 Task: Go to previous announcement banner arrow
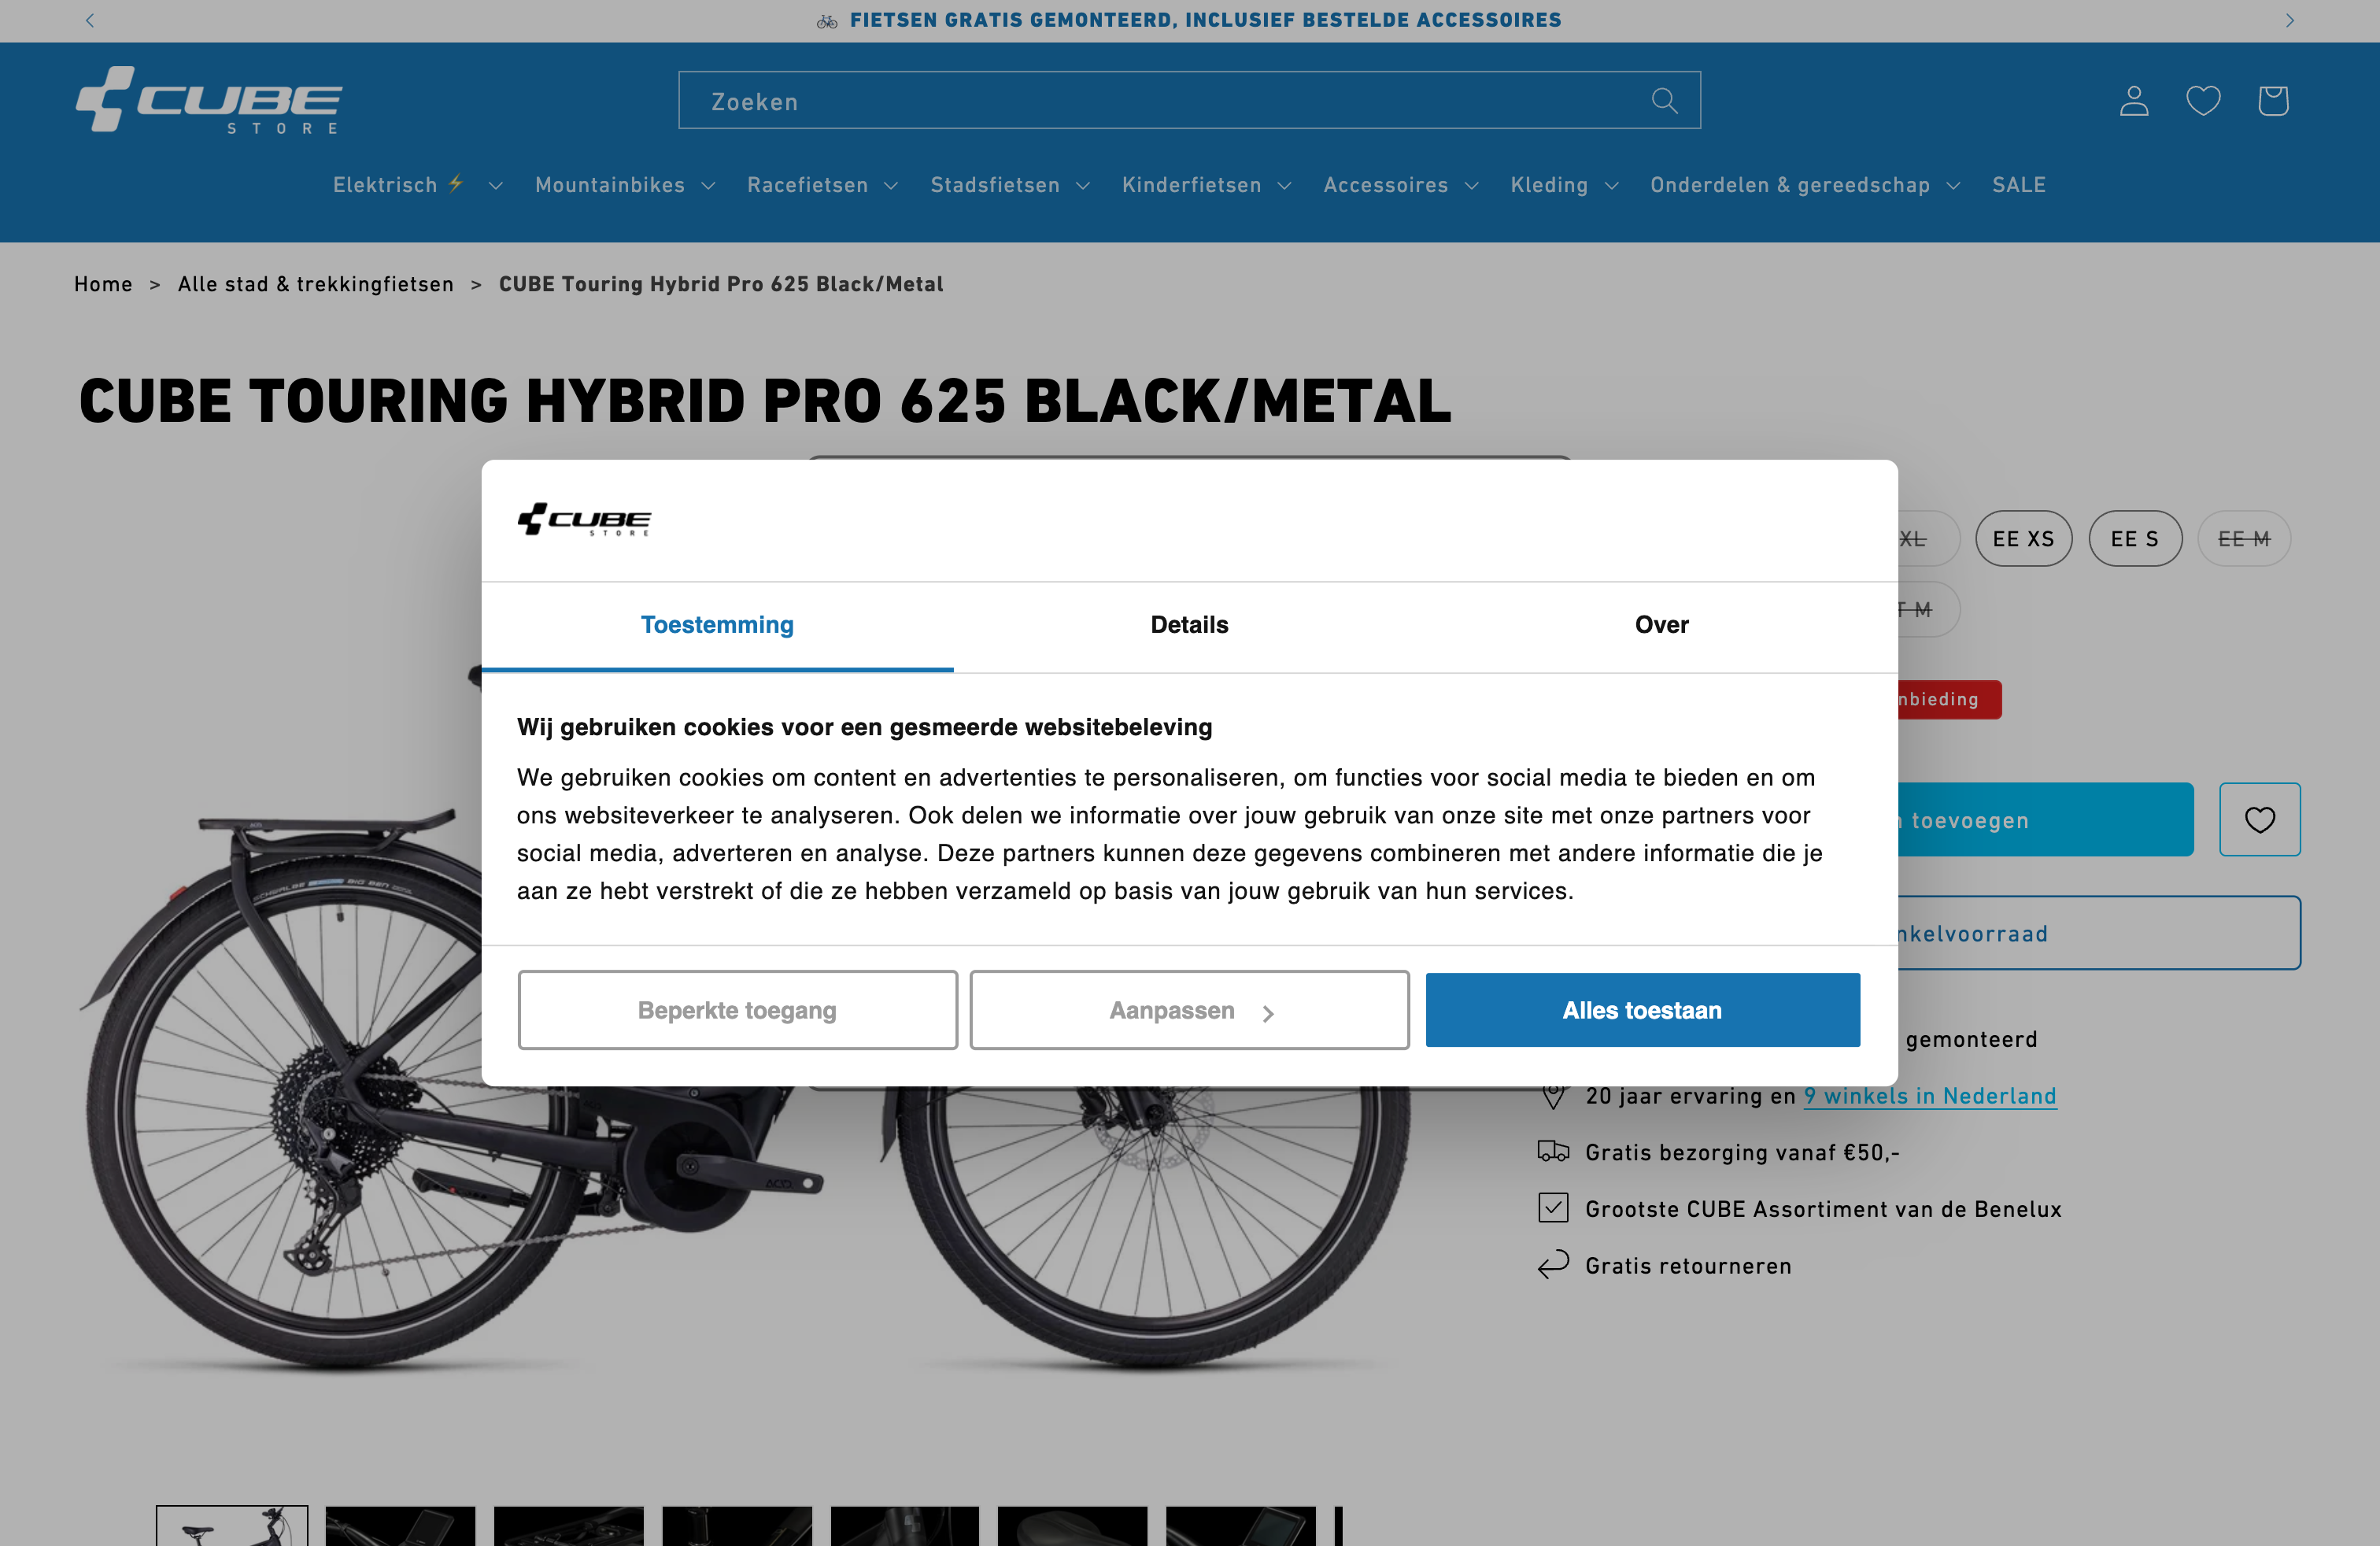[90, 20]
